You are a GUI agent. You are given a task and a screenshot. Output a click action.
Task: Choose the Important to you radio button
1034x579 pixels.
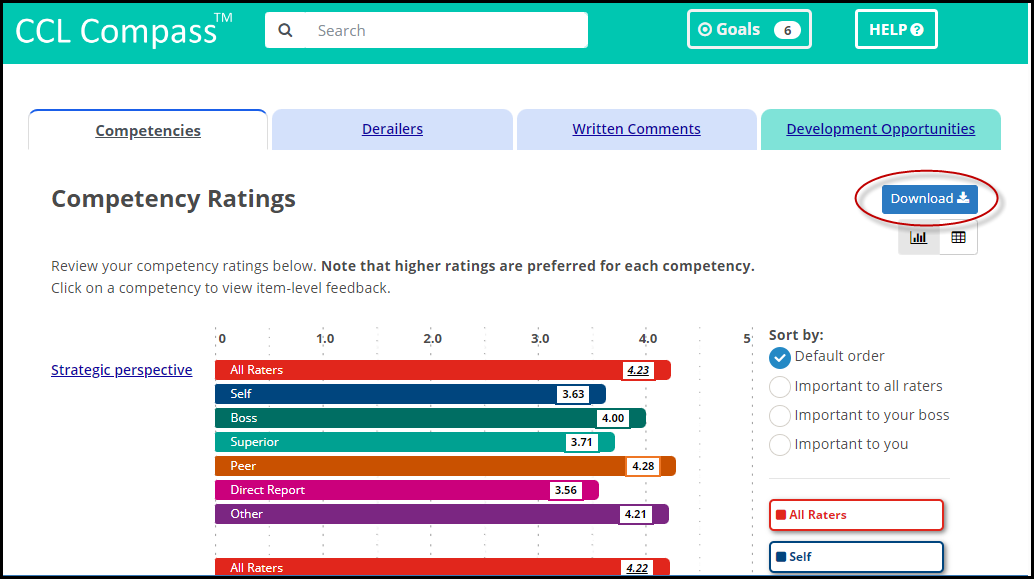coord(781,444)
